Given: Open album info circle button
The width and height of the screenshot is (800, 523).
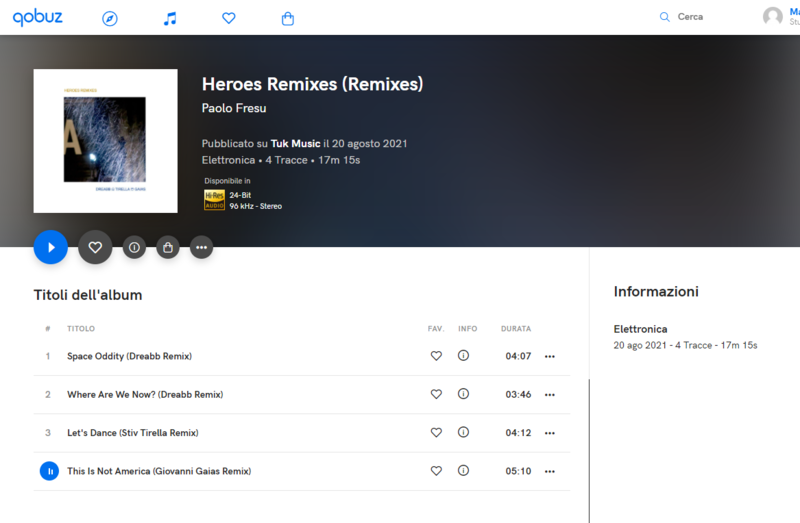Looking at the screenshot, I should coord(134,247).
